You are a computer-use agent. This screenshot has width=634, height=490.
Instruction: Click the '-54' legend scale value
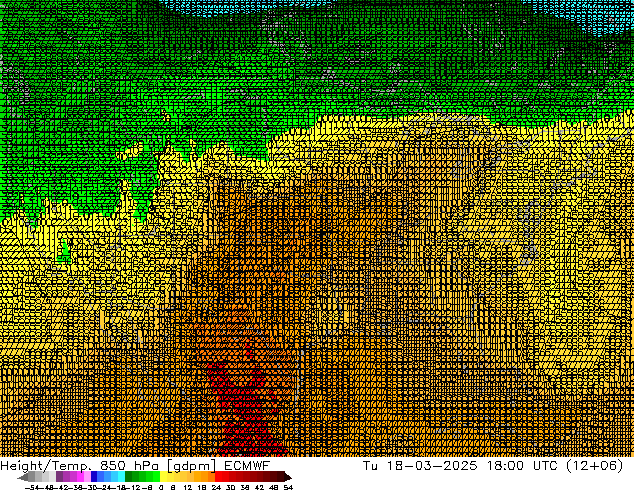[x=32, y=488]
